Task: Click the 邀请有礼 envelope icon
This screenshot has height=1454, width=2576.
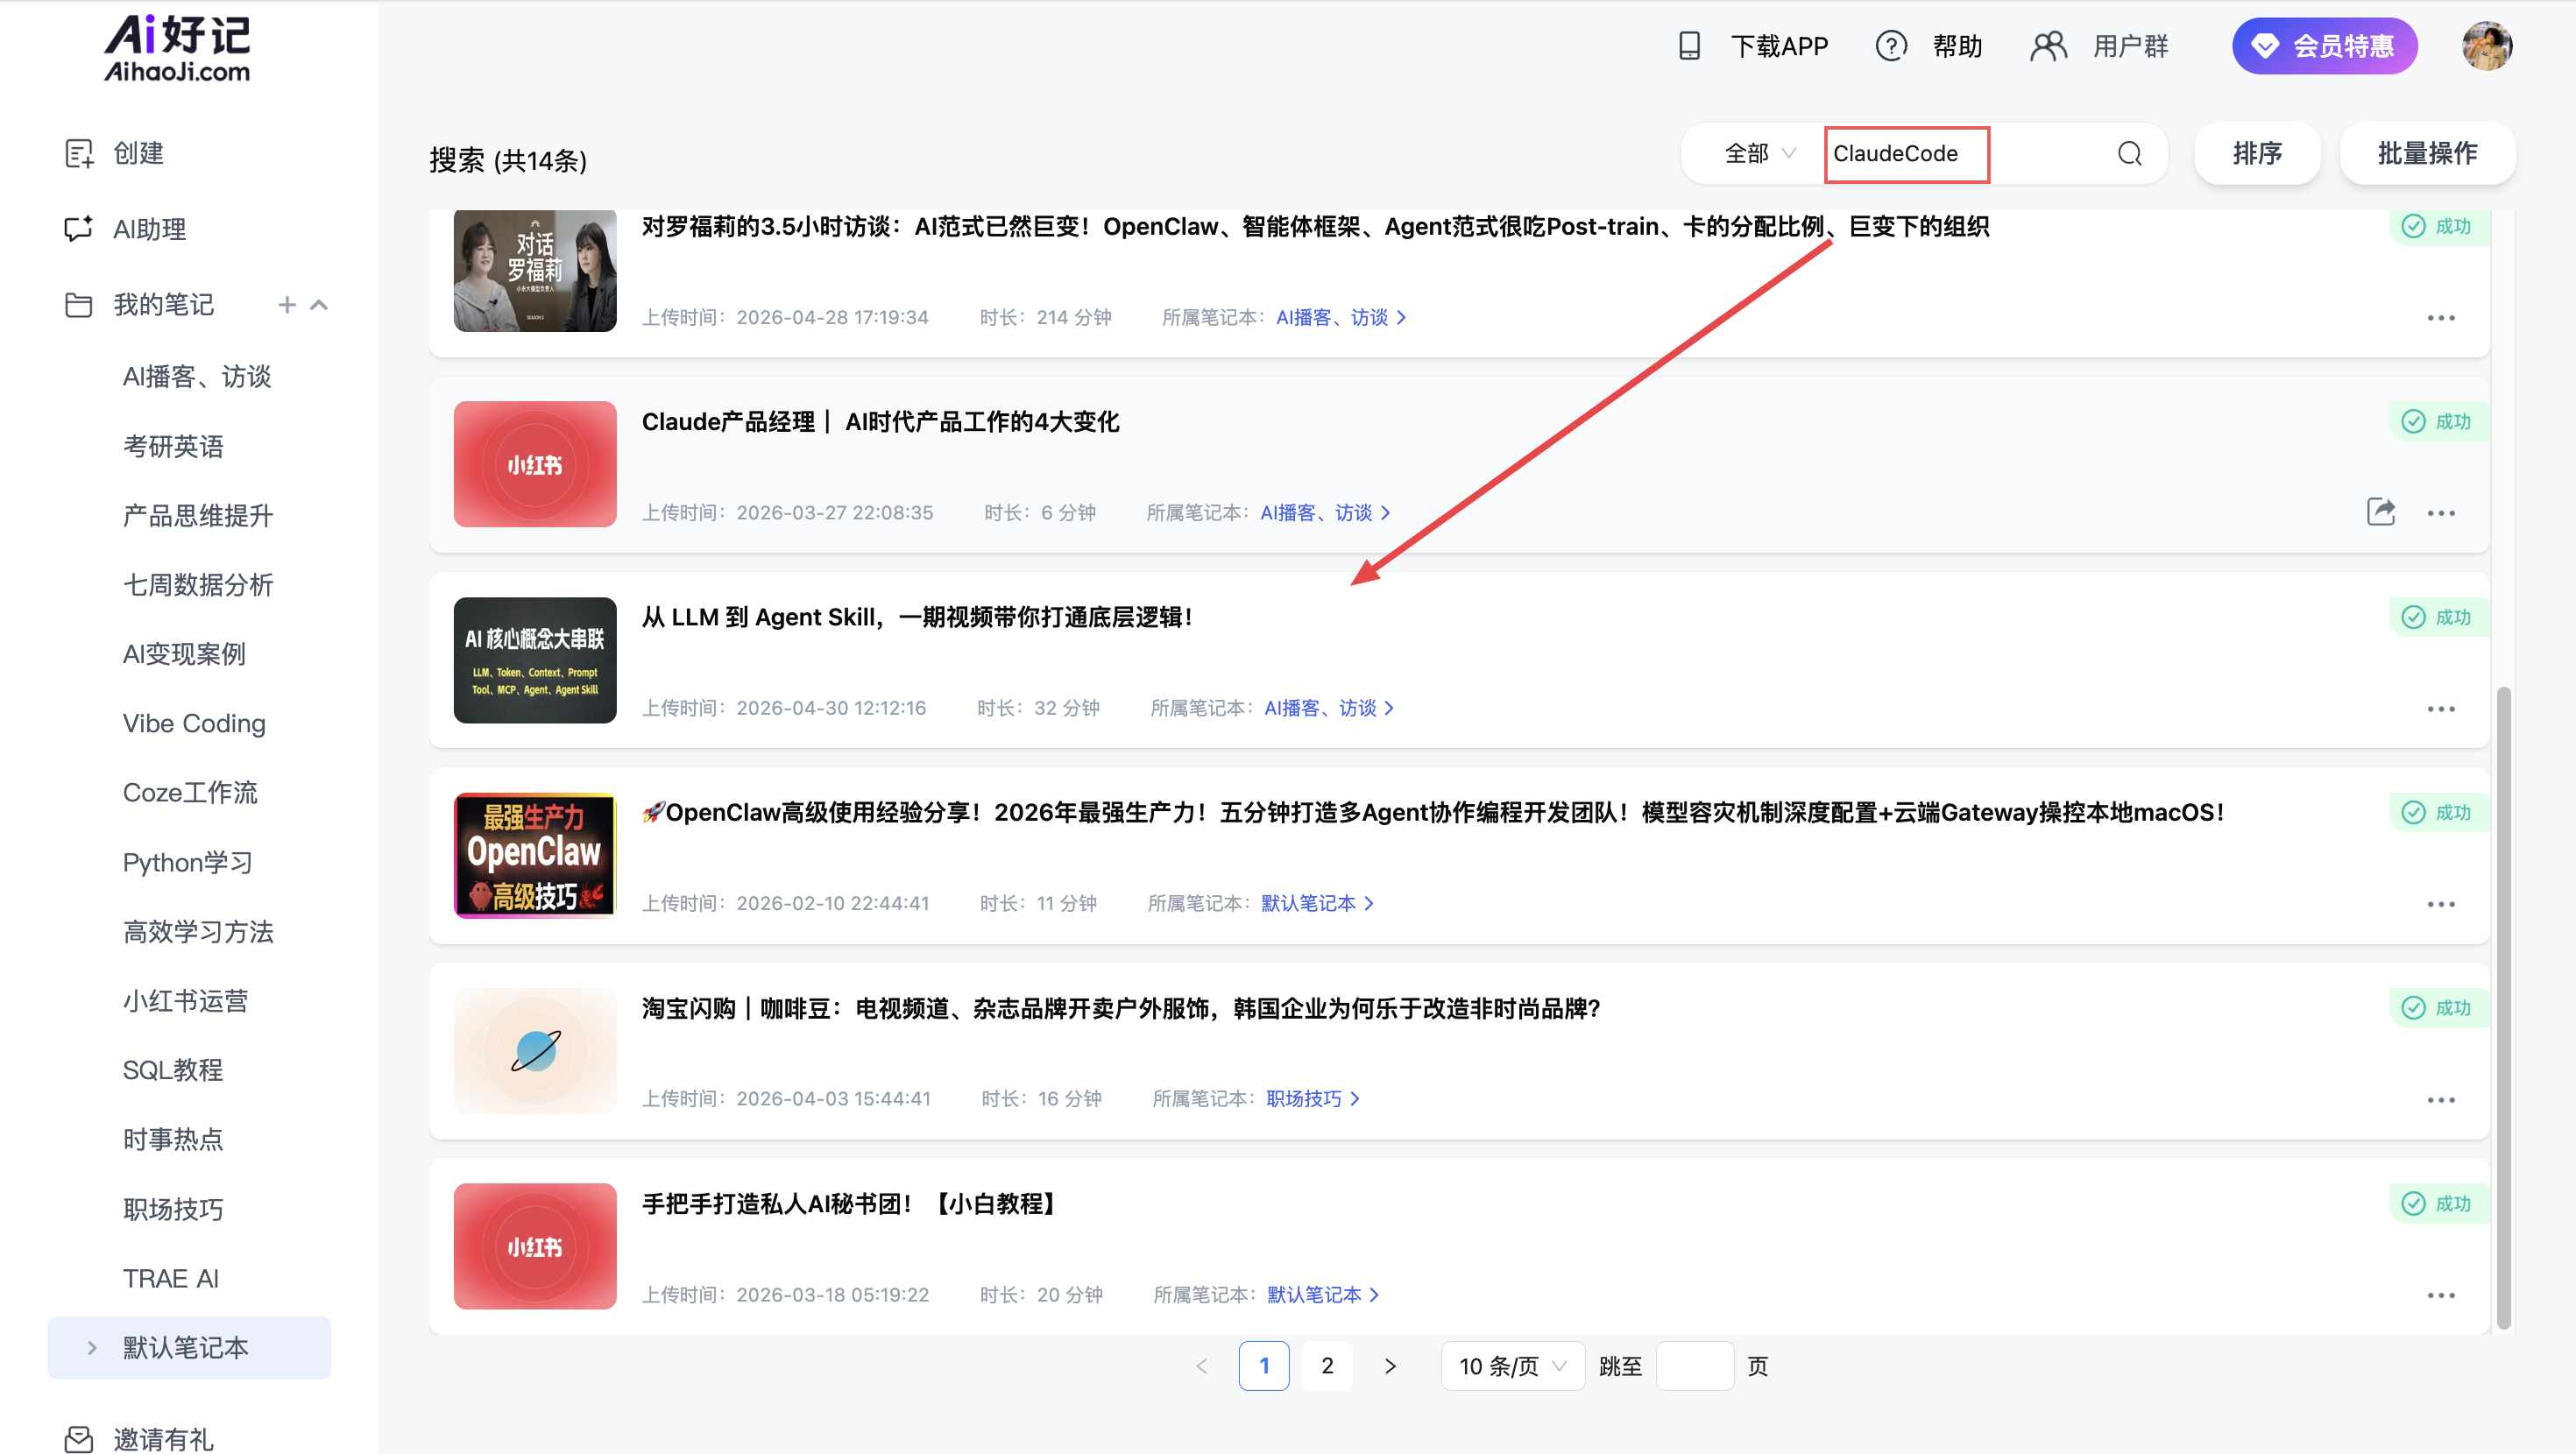Action: point(79,1439)
